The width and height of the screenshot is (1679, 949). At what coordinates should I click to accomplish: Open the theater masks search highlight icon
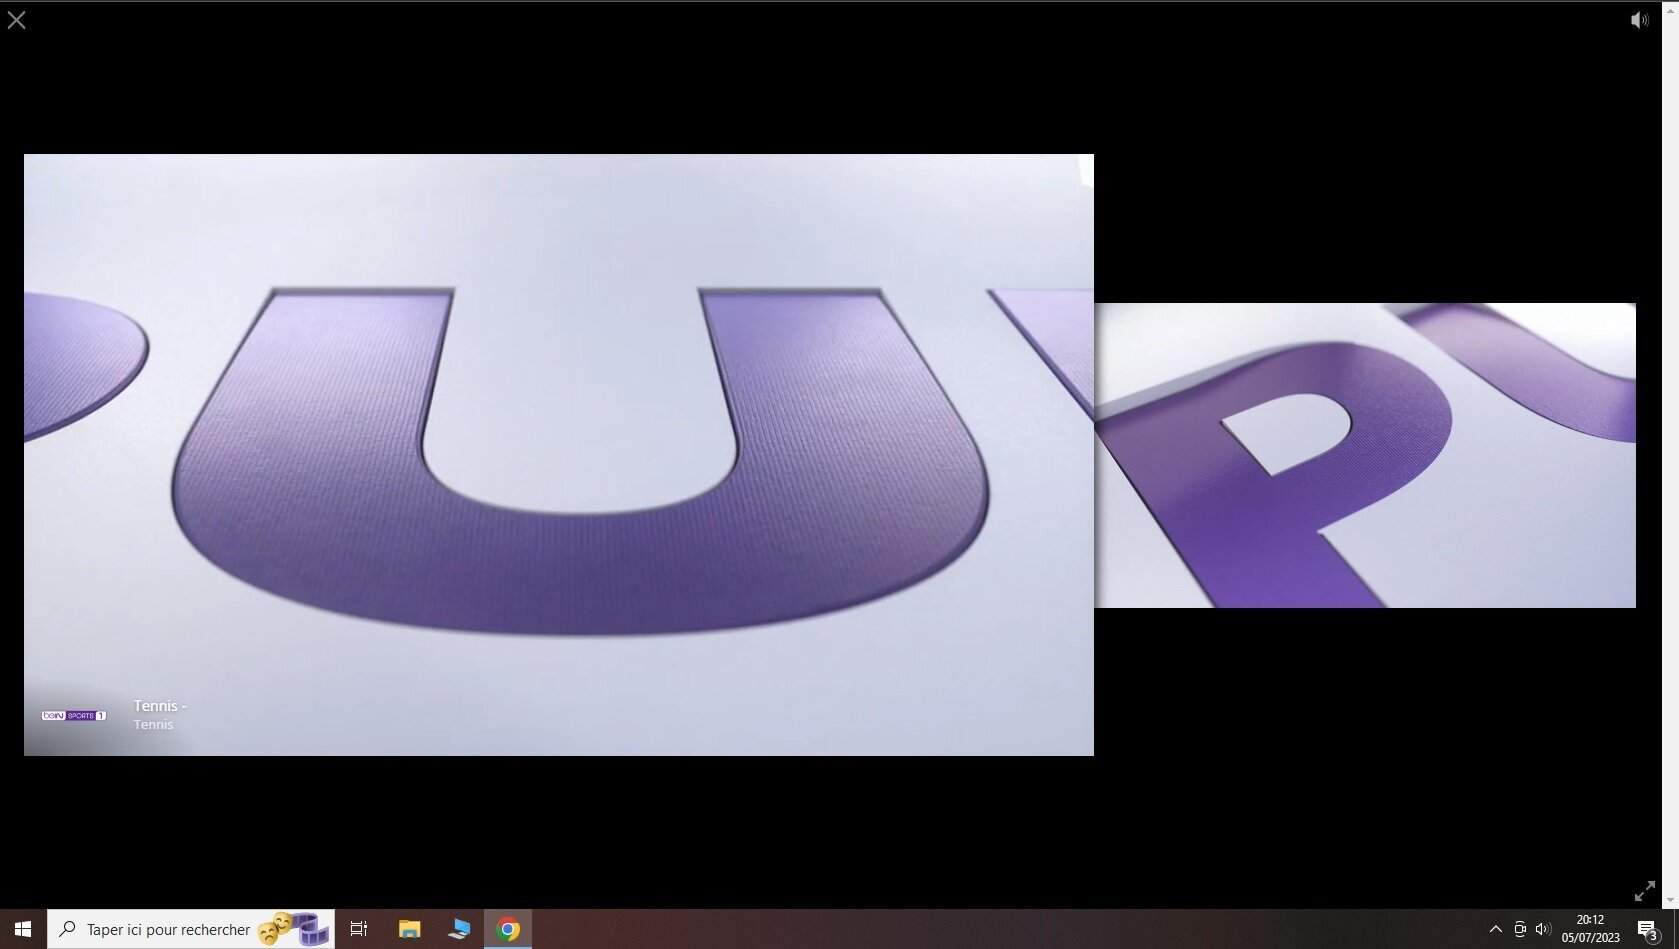[x=293, y=929]
